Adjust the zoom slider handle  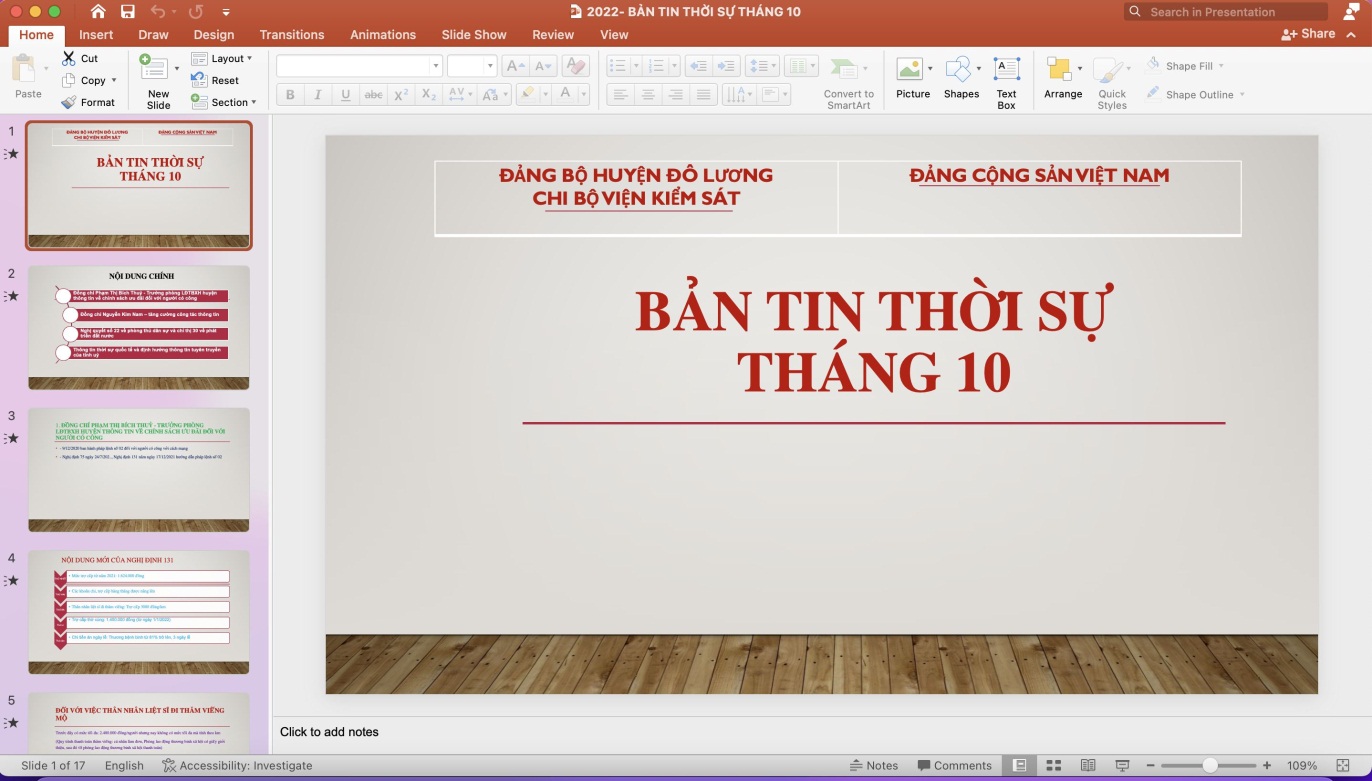[1210, 766]
